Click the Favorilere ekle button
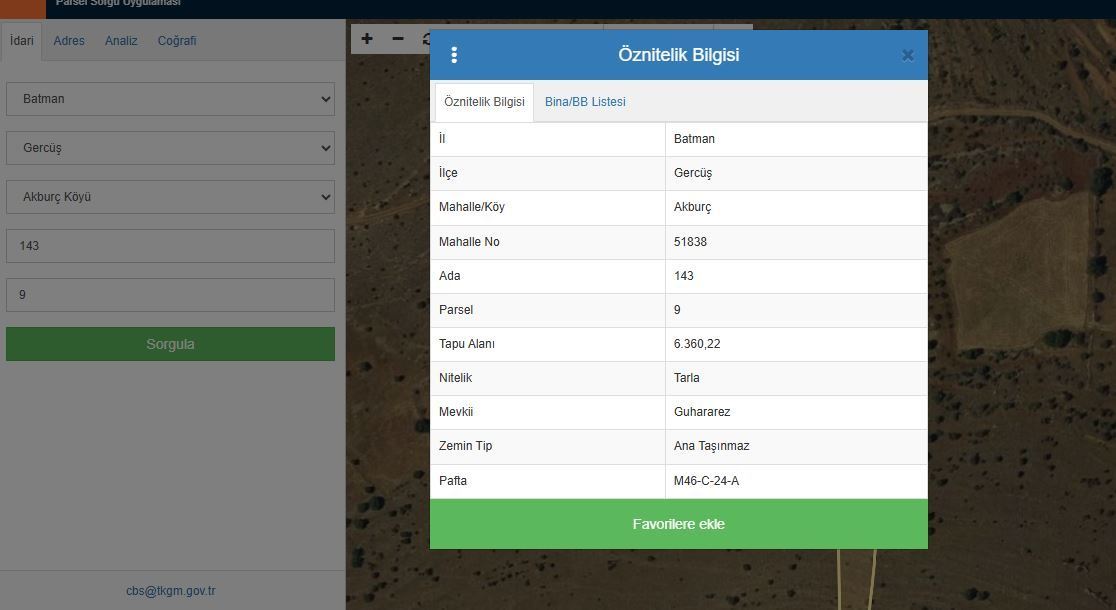The height and width of the screenshot is (610, 1116). 678,524
